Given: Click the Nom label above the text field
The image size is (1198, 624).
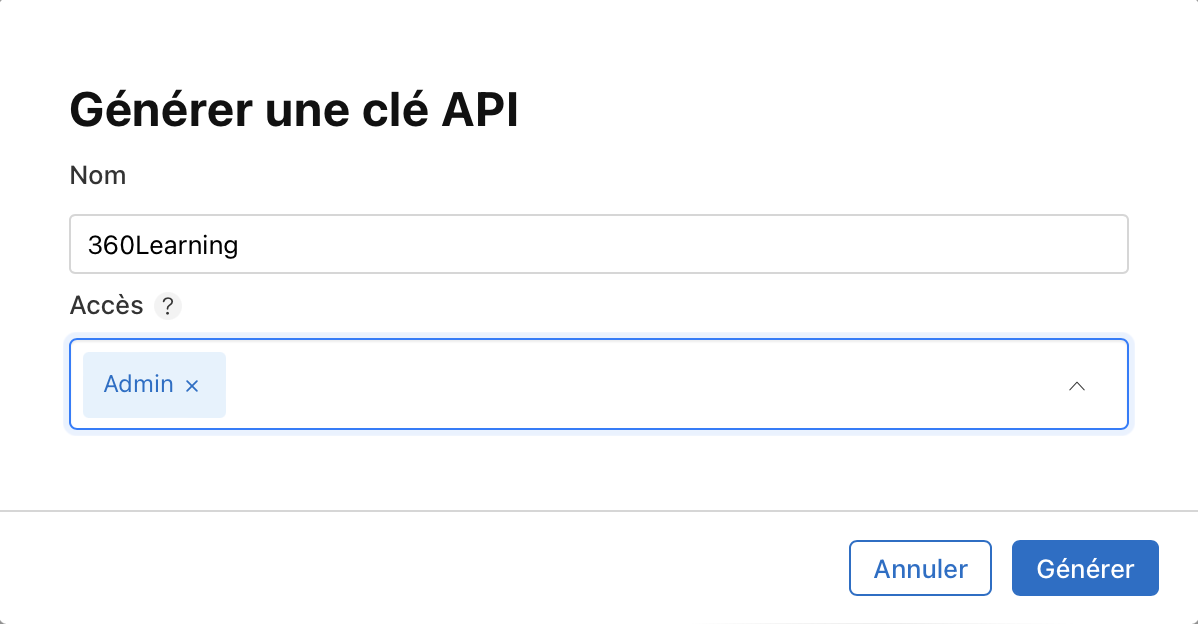Looking at the screenshot, I should [x=97, y=175].
